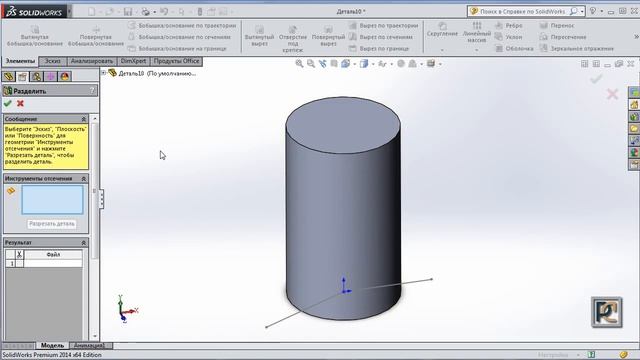The height and width of the screenshot is (360, 640).
Task: Click the Линейный массив pattern tool
Action: point(476,33)
